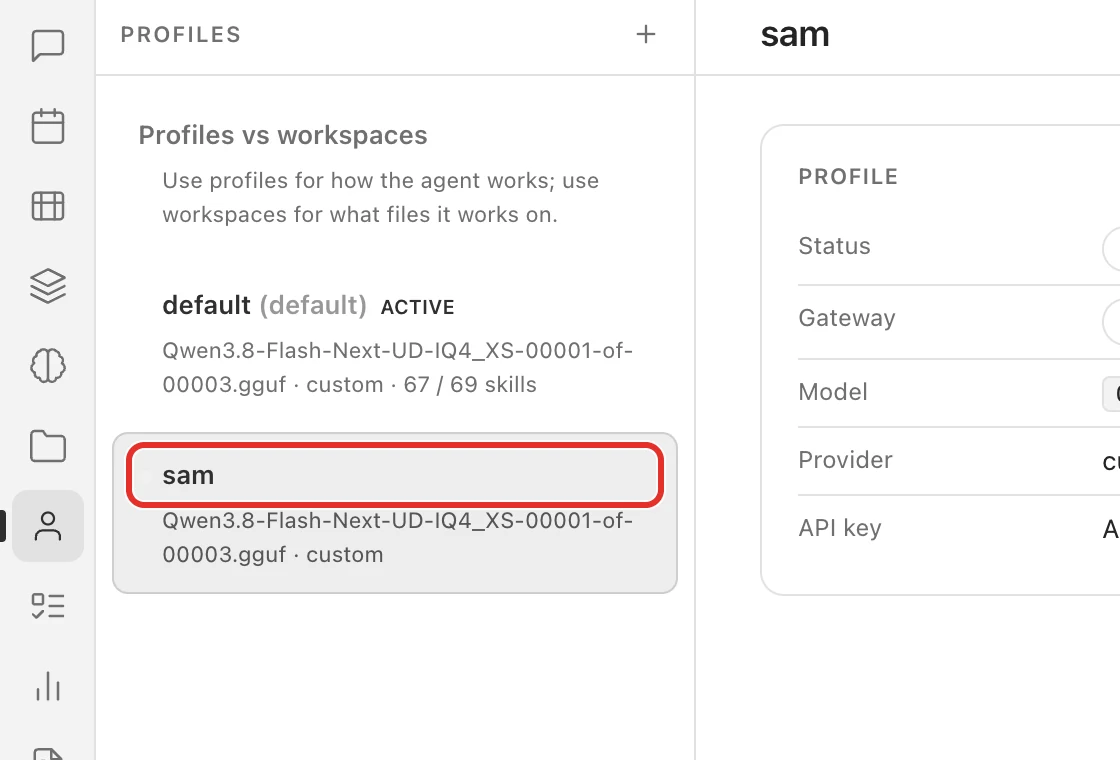Select the person profiles sidebar icon

[x=48, y=526]
